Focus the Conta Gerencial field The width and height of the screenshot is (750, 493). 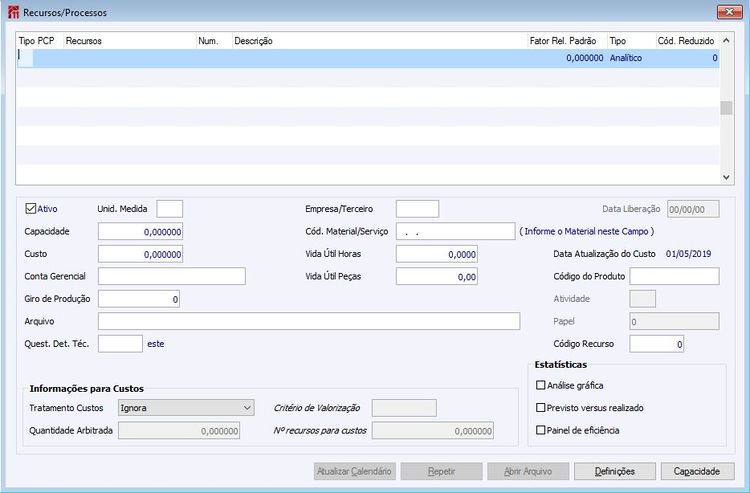point(171,276)
